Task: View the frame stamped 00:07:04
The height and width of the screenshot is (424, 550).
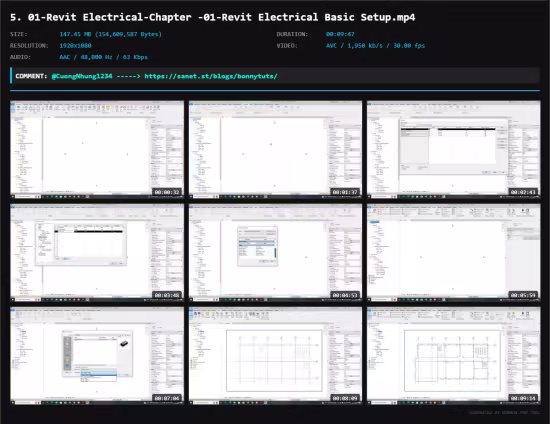Action: click(97, 356)
